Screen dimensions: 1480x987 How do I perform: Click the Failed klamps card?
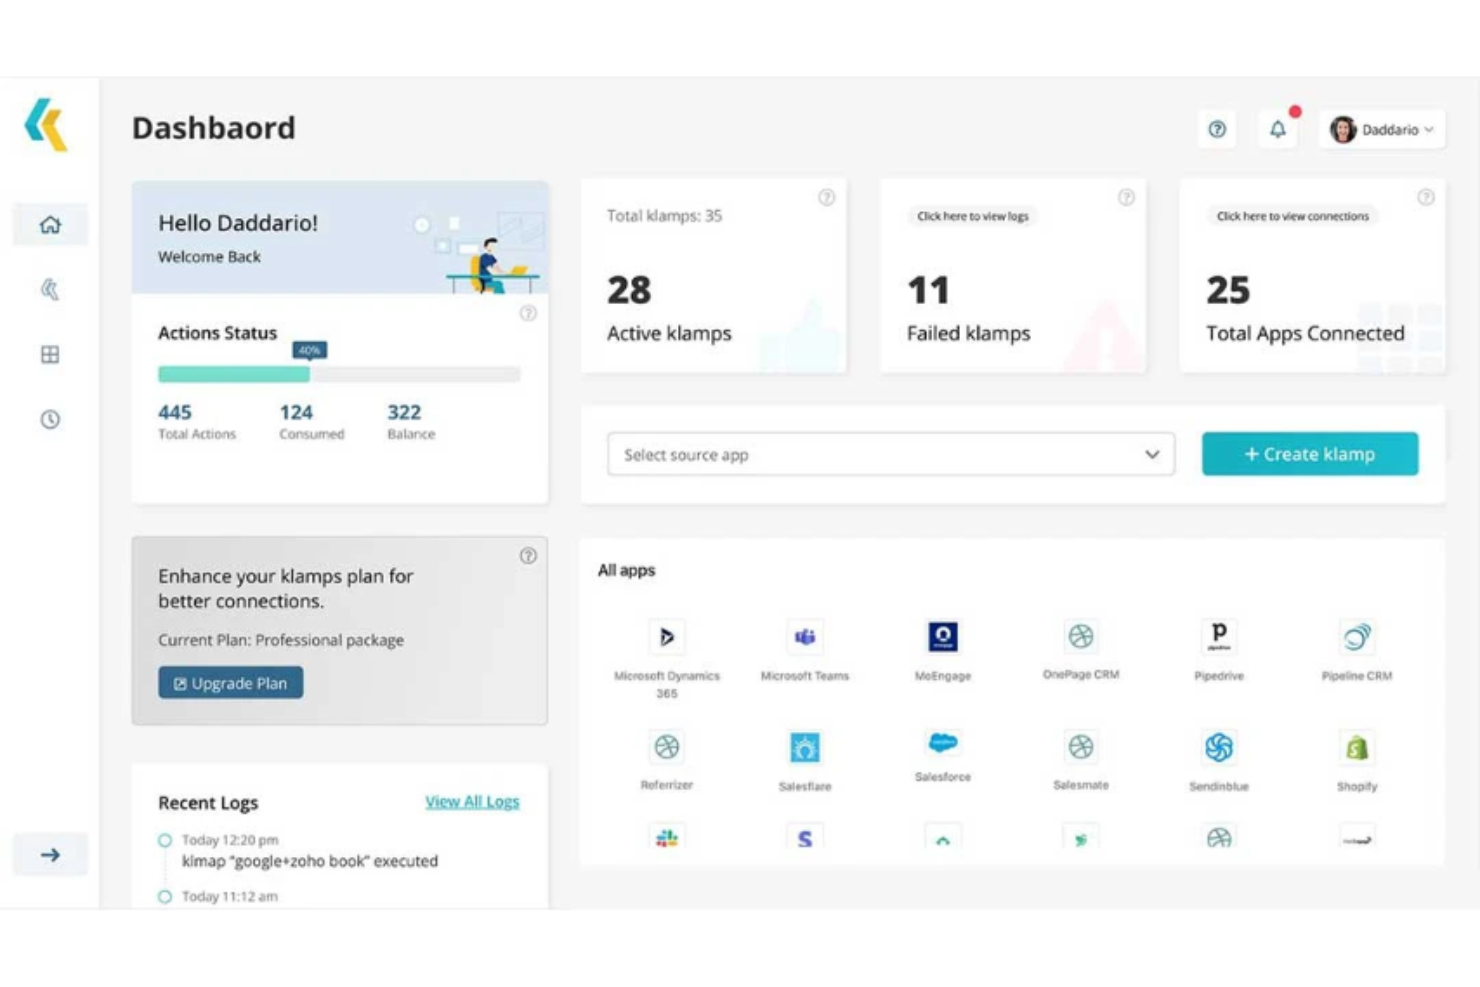pos(1013,275)
